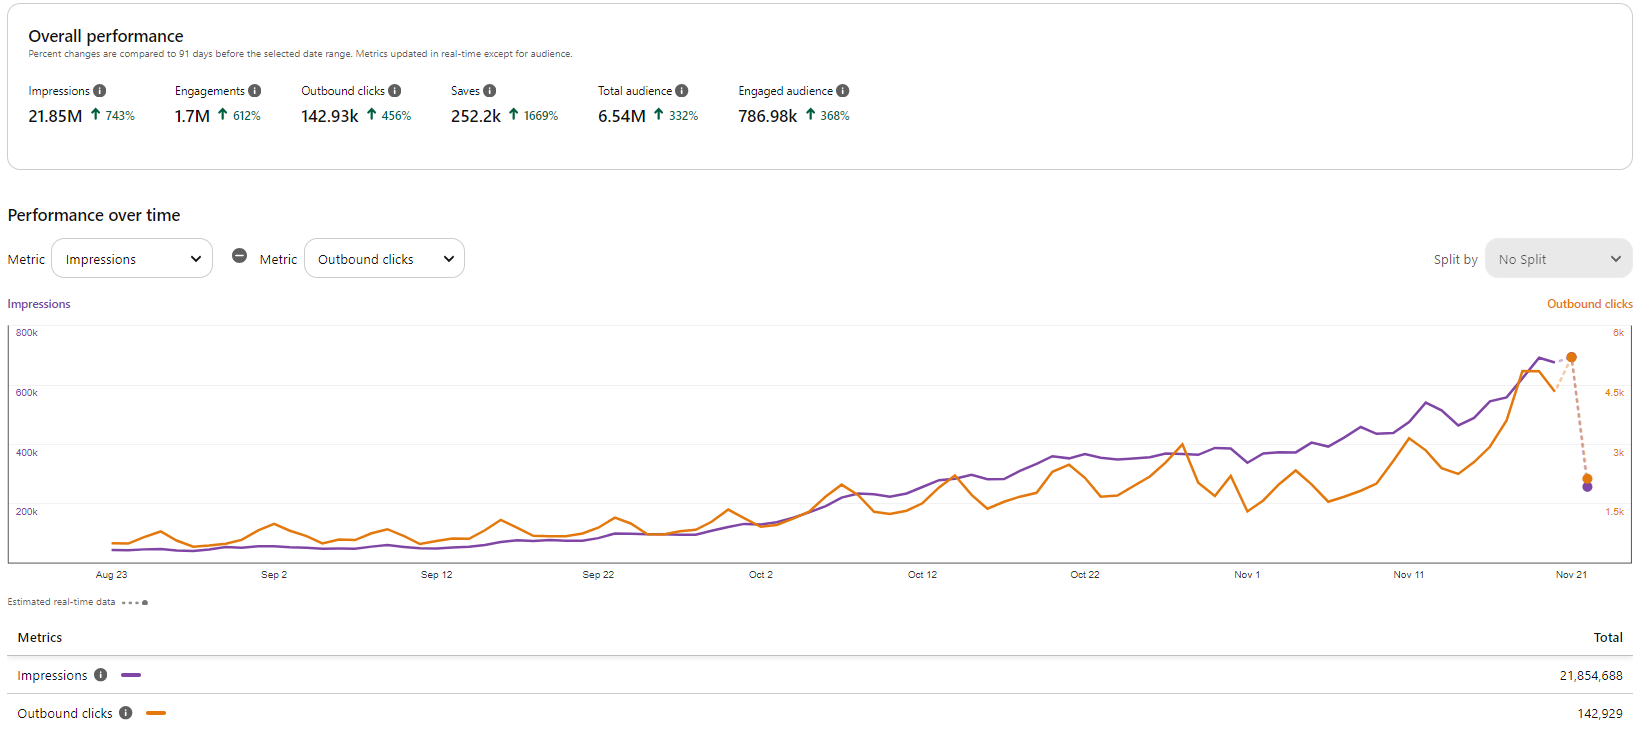Open the Impressions metric dropdown
The height and width of the screenshot is (740, 1648).
point(132,259)
